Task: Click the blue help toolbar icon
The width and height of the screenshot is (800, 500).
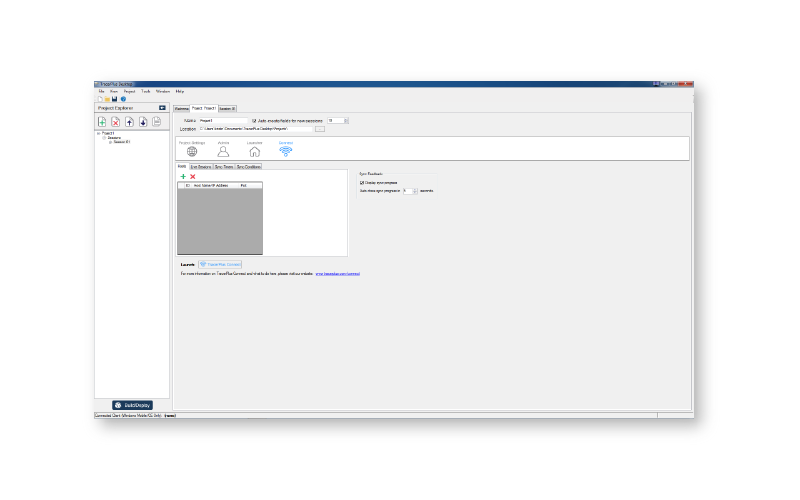Action: (123, 99)
